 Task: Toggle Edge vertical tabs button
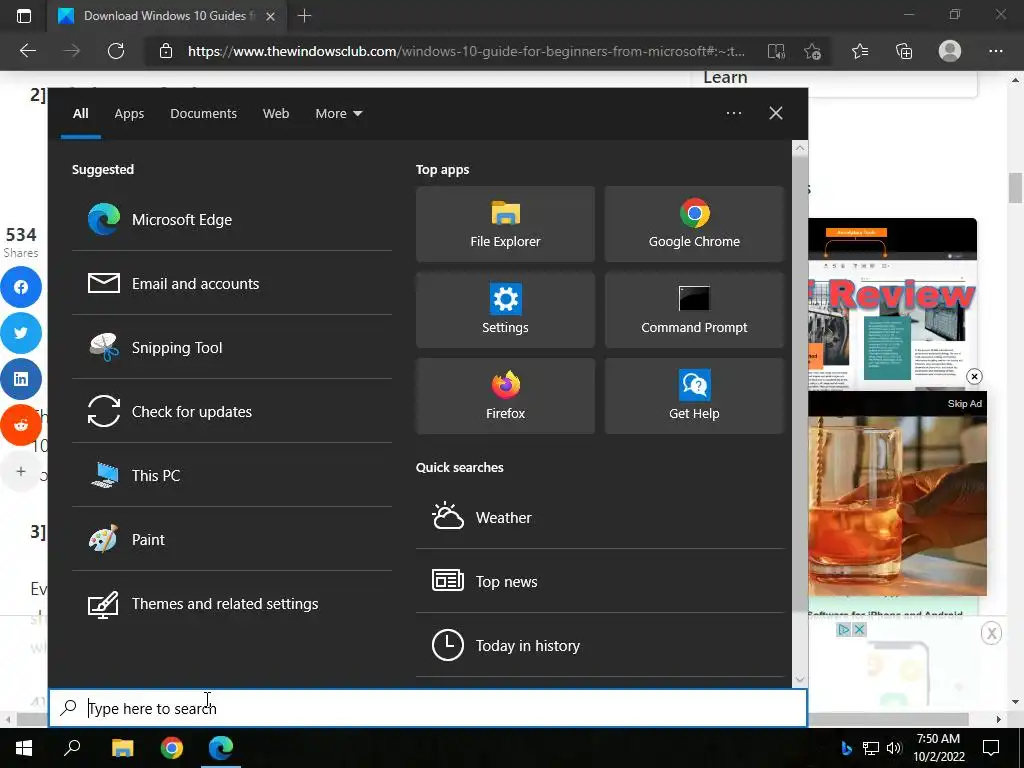[24, 16]
